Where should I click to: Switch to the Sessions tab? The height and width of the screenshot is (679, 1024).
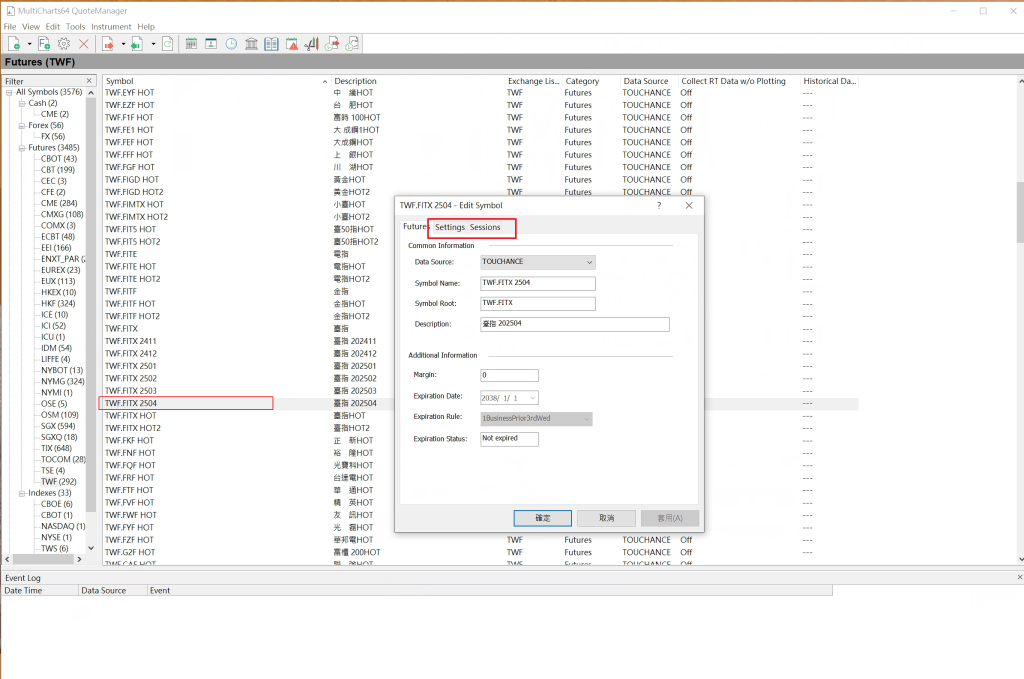pyautogui.click(x=485, y=228)
